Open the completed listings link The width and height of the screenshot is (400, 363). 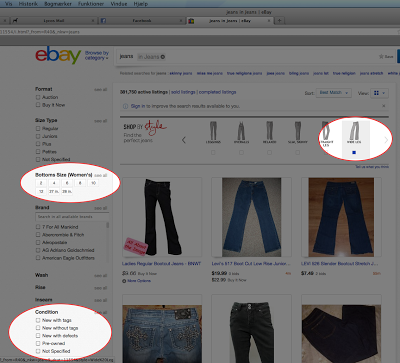coord(217,92)
